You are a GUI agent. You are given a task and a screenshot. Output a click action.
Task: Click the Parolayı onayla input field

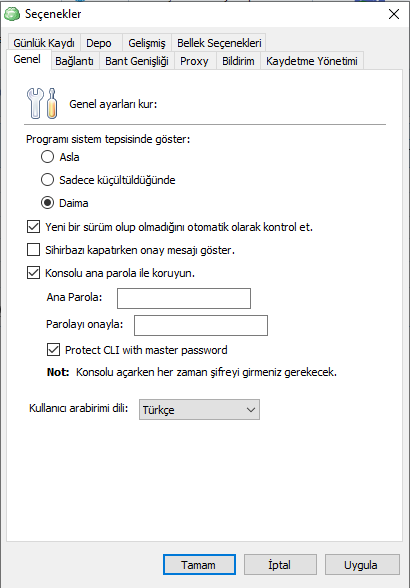tap(201, 325)
